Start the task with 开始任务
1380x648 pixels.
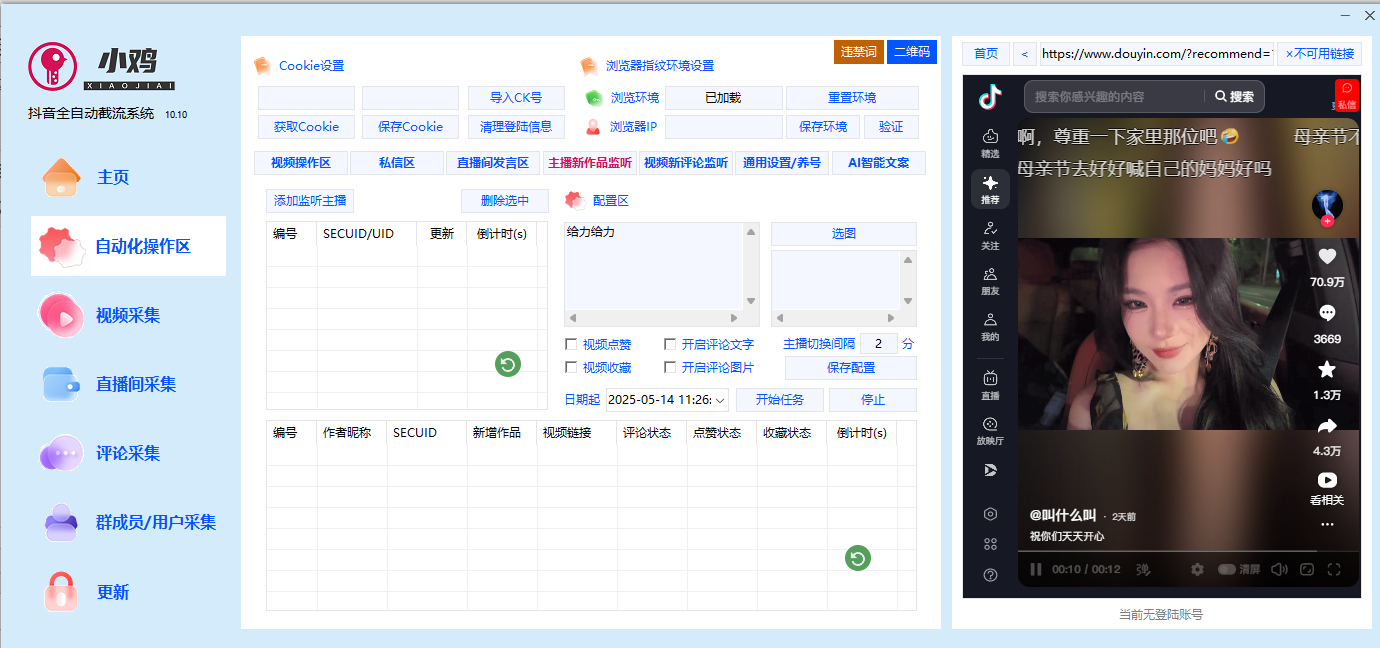[x=779, y=399]
